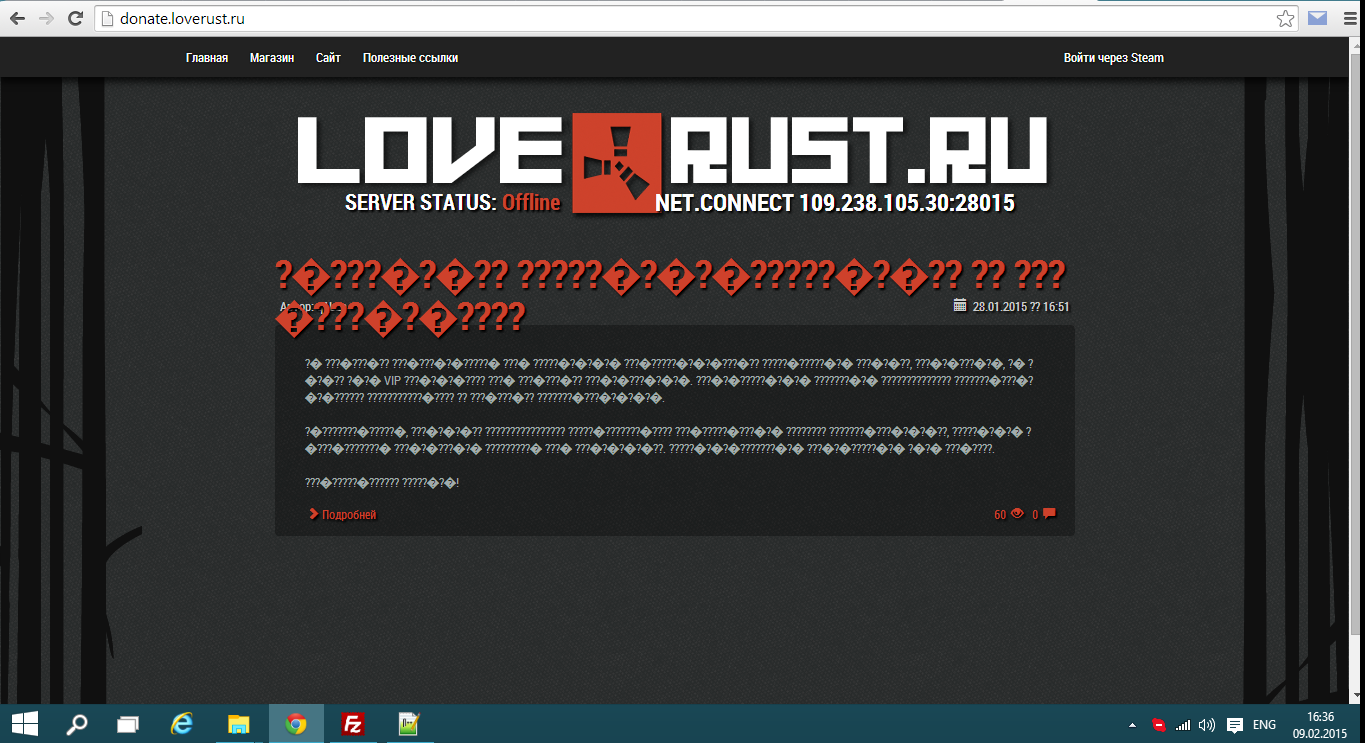Open the mail envelope extension icon

[x=1317, y=18]
